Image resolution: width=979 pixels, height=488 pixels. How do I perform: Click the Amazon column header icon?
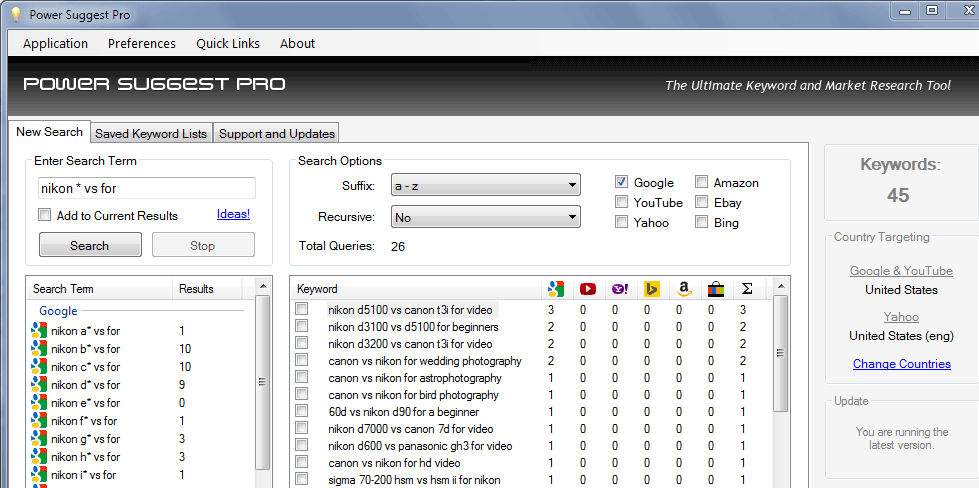coord(684,289)
